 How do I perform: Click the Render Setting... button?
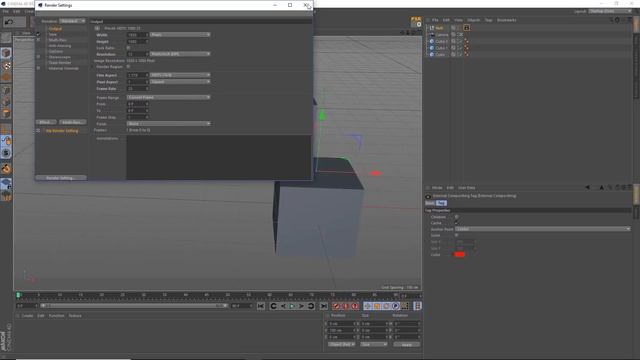coord(61,178)
